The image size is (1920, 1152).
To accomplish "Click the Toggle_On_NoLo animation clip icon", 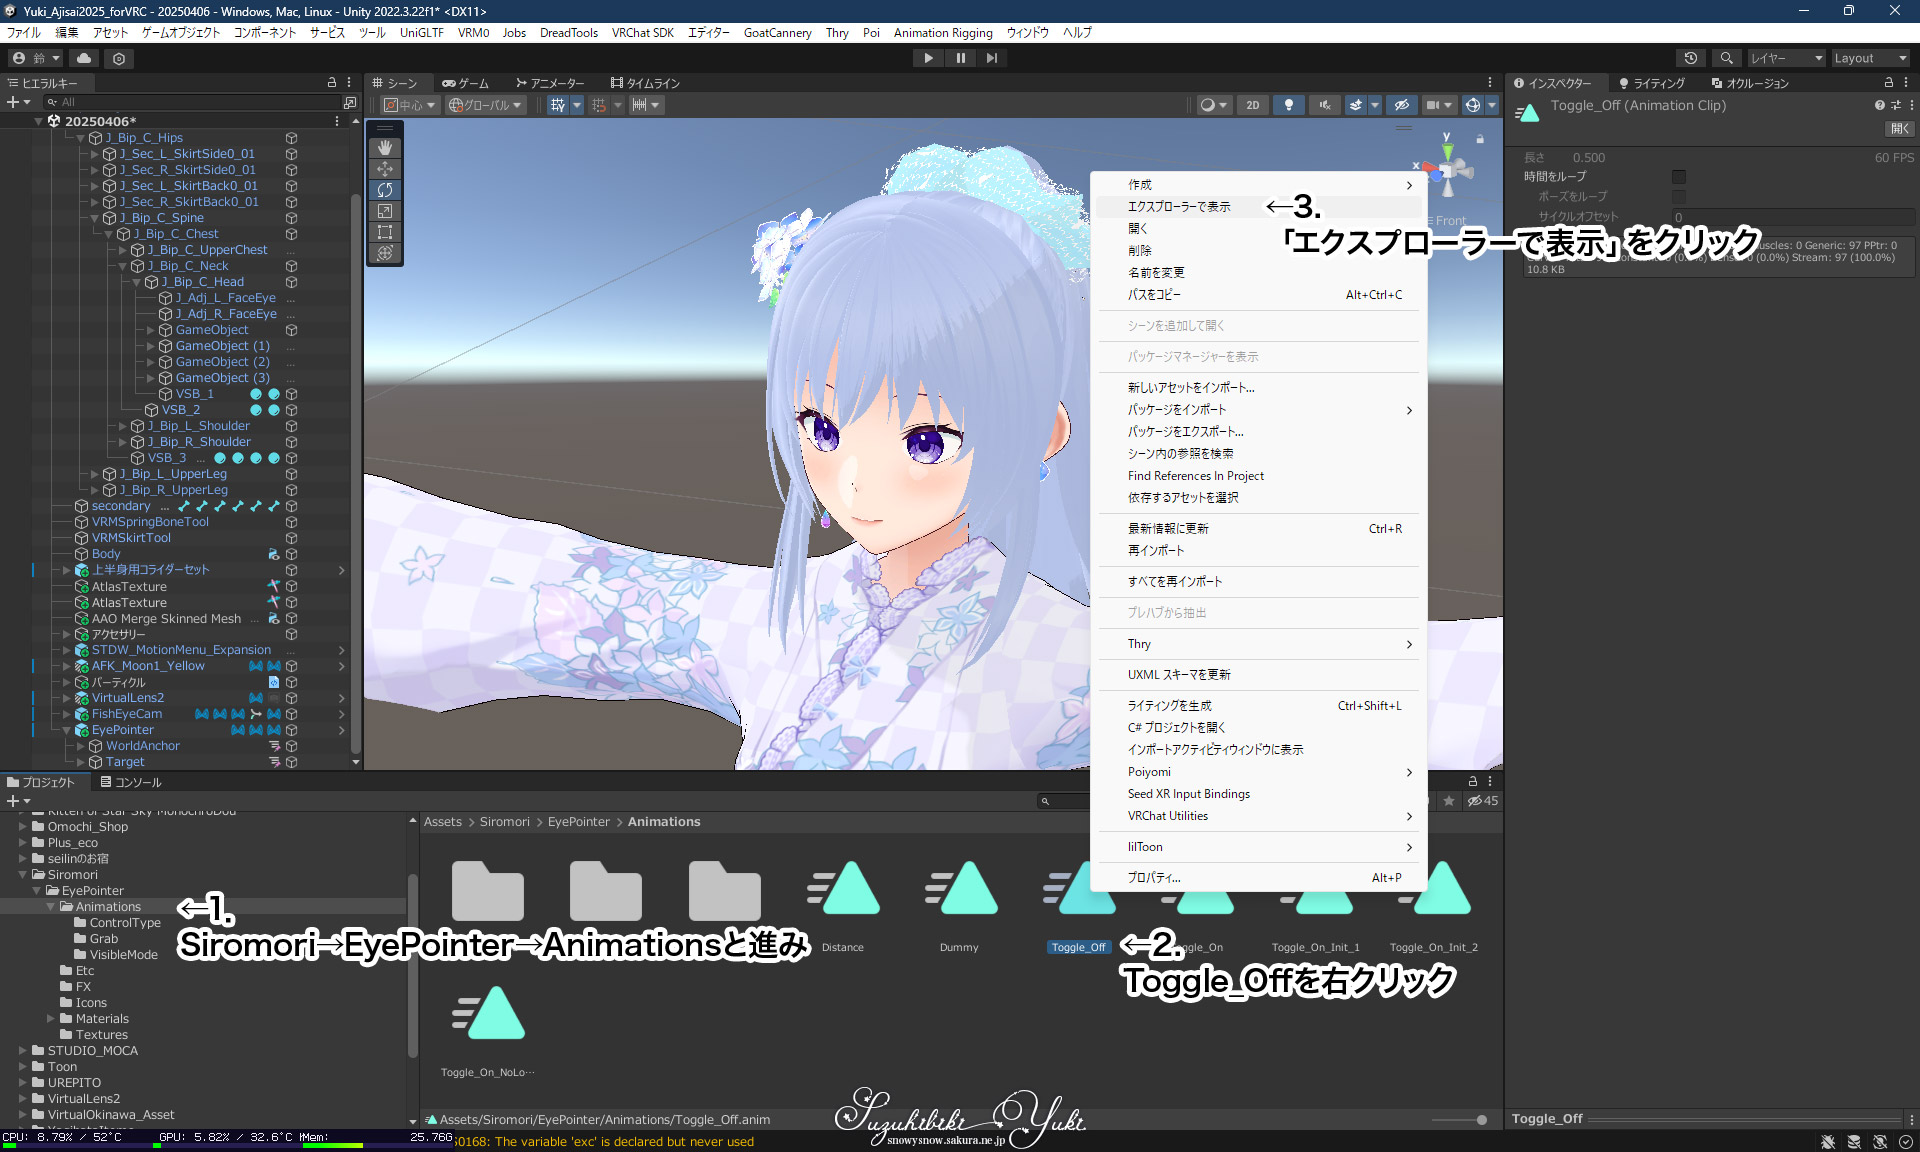I will pyautogui.click(x=488, y=1013).
